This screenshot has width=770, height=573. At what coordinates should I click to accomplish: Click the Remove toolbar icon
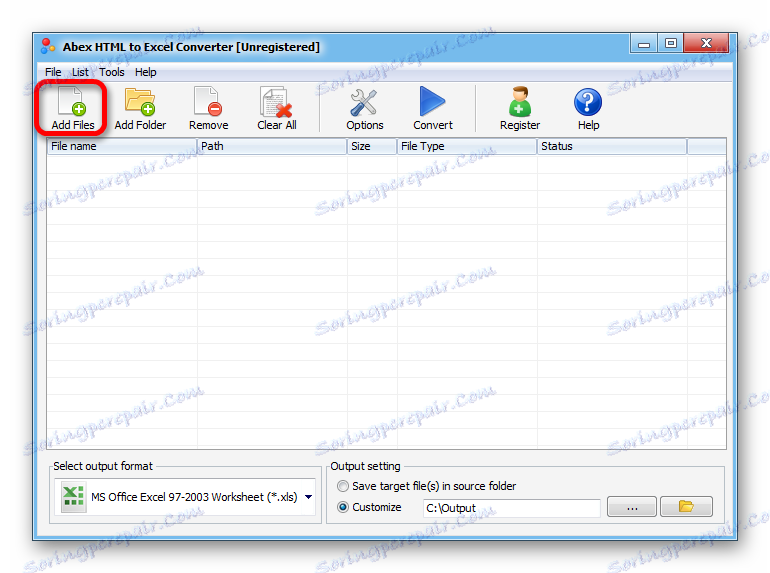pyautogui.click(x=208, y=101)
